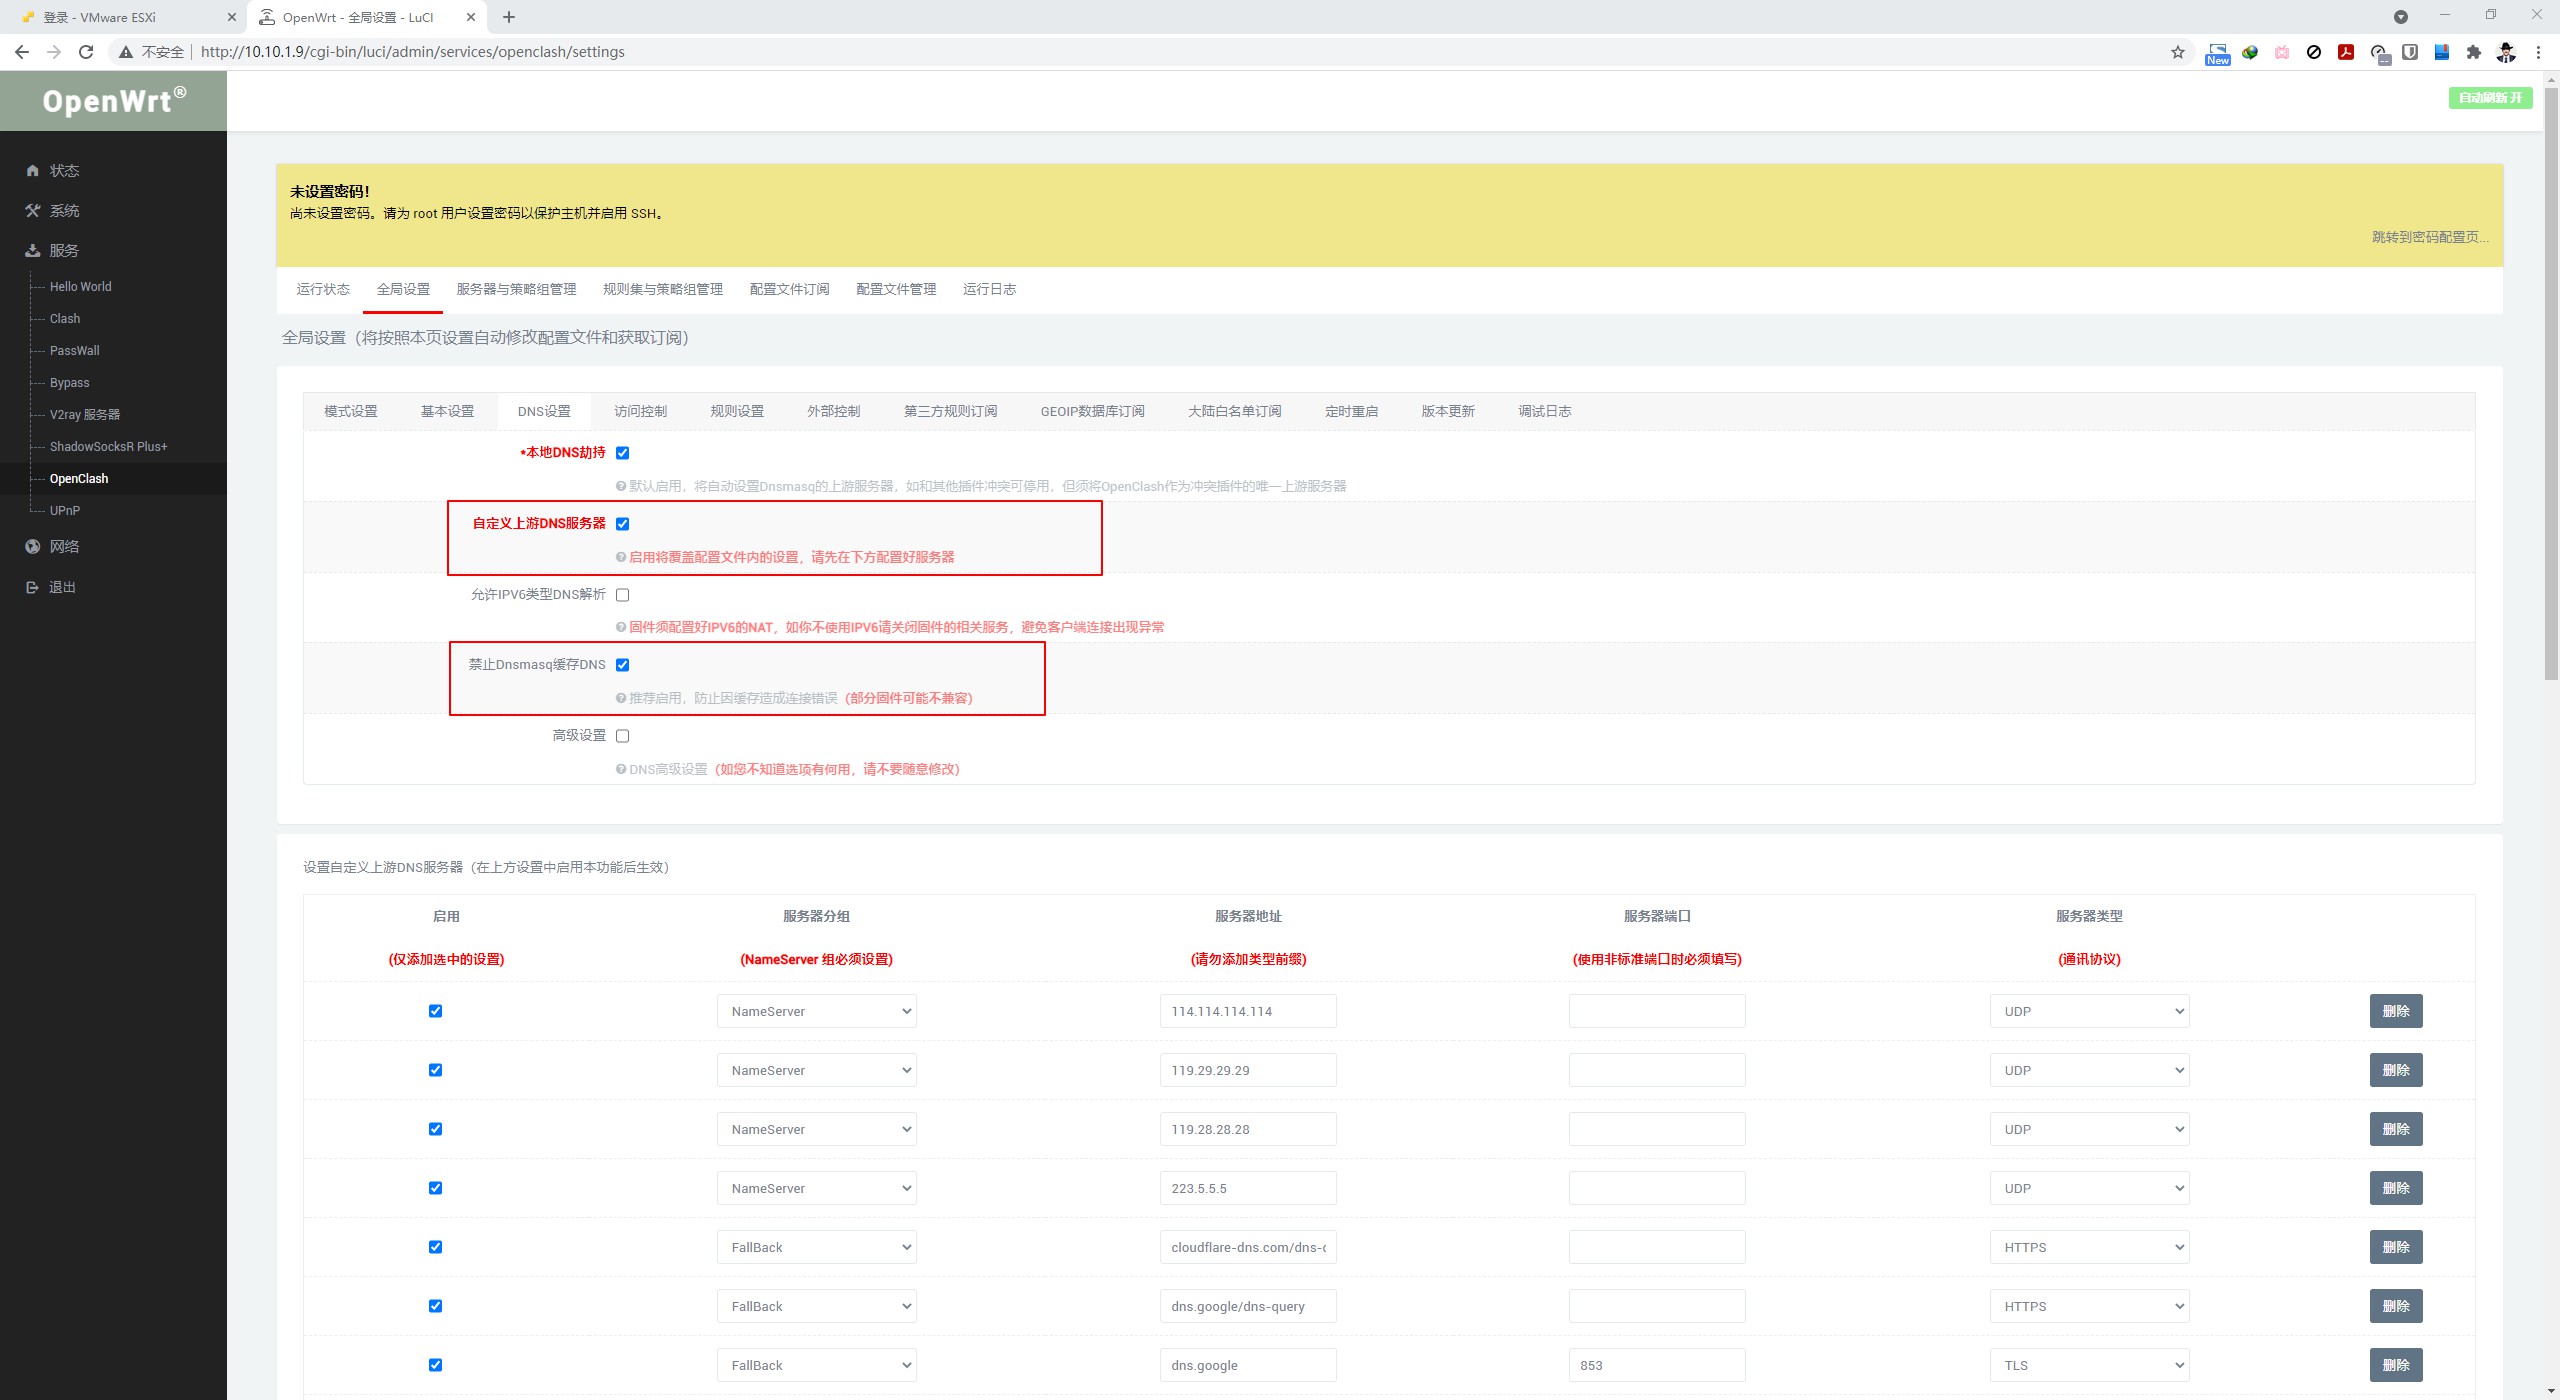The height and width of the screenshot is (1400, 2560).
Task: Open the 系统 wrench icon menu
Action: click(x=32, y=211)
